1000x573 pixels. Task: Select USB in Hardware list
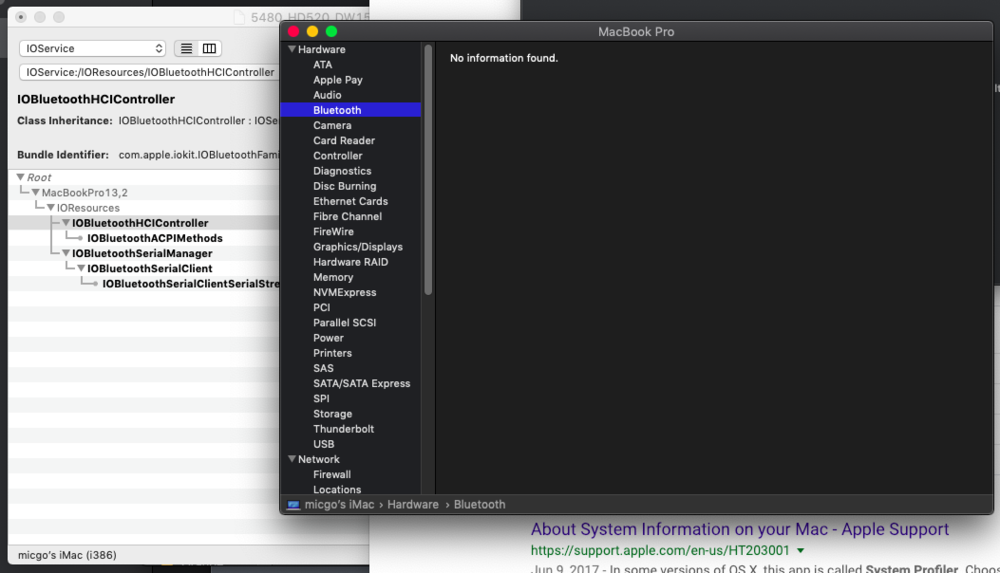click(323, 444)
